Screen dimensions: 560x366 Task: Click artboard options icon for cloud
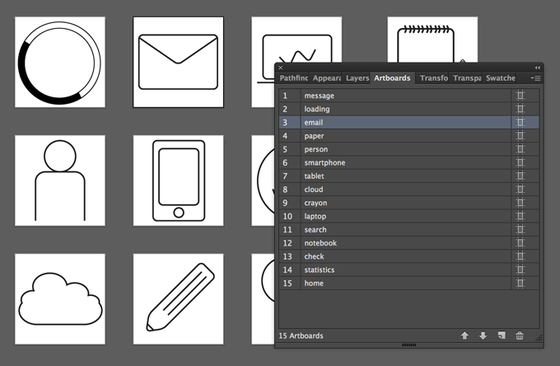[x=520, y=189]
